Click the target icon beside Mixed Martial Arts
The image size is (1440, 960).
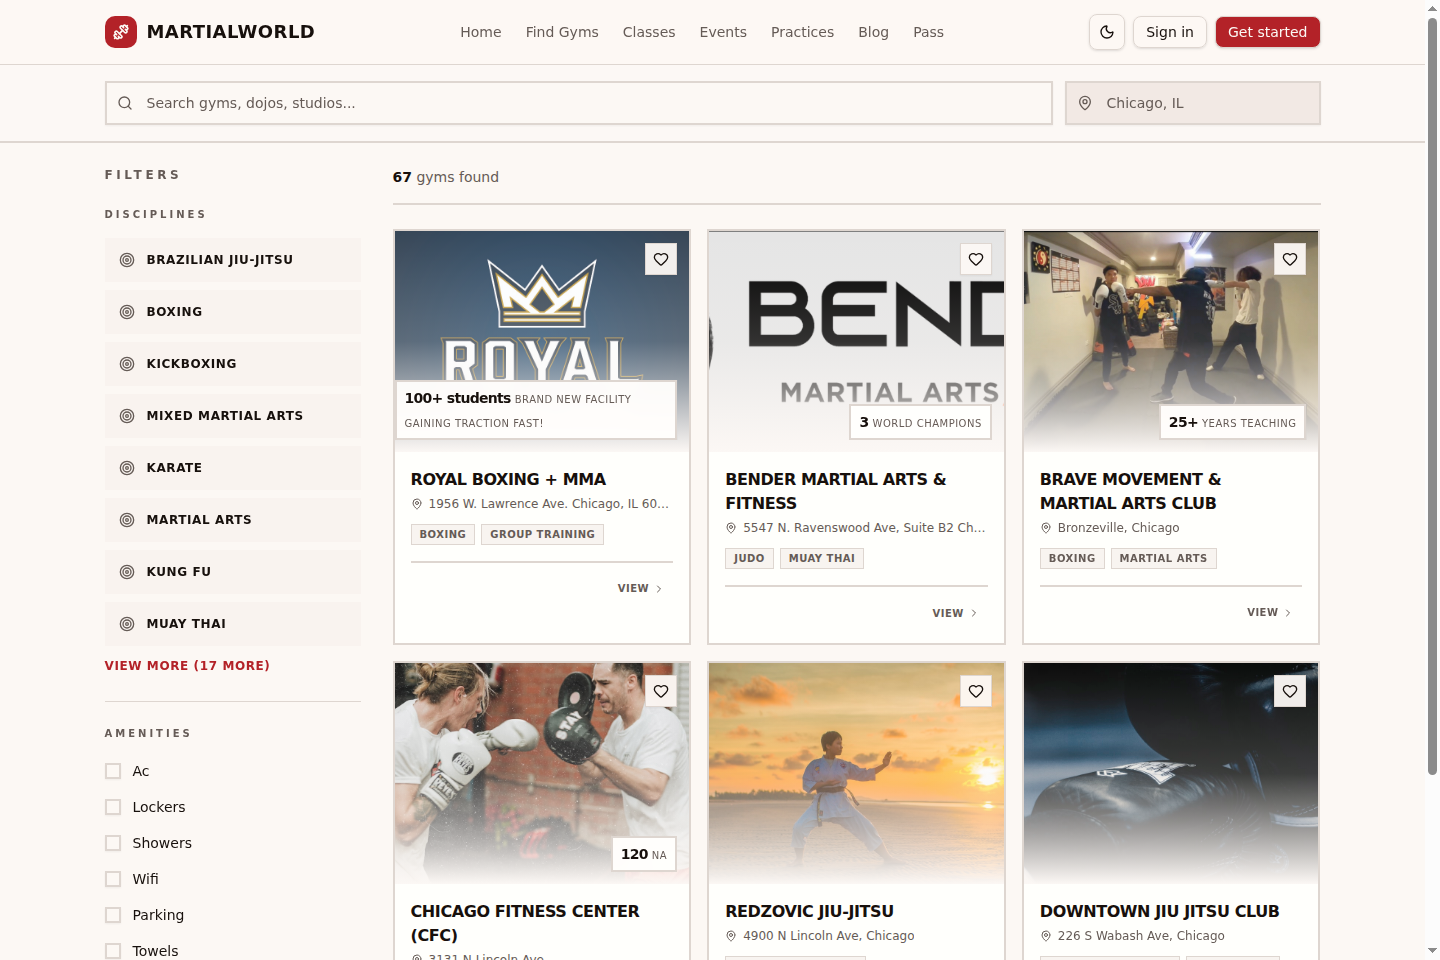point(127,416)
